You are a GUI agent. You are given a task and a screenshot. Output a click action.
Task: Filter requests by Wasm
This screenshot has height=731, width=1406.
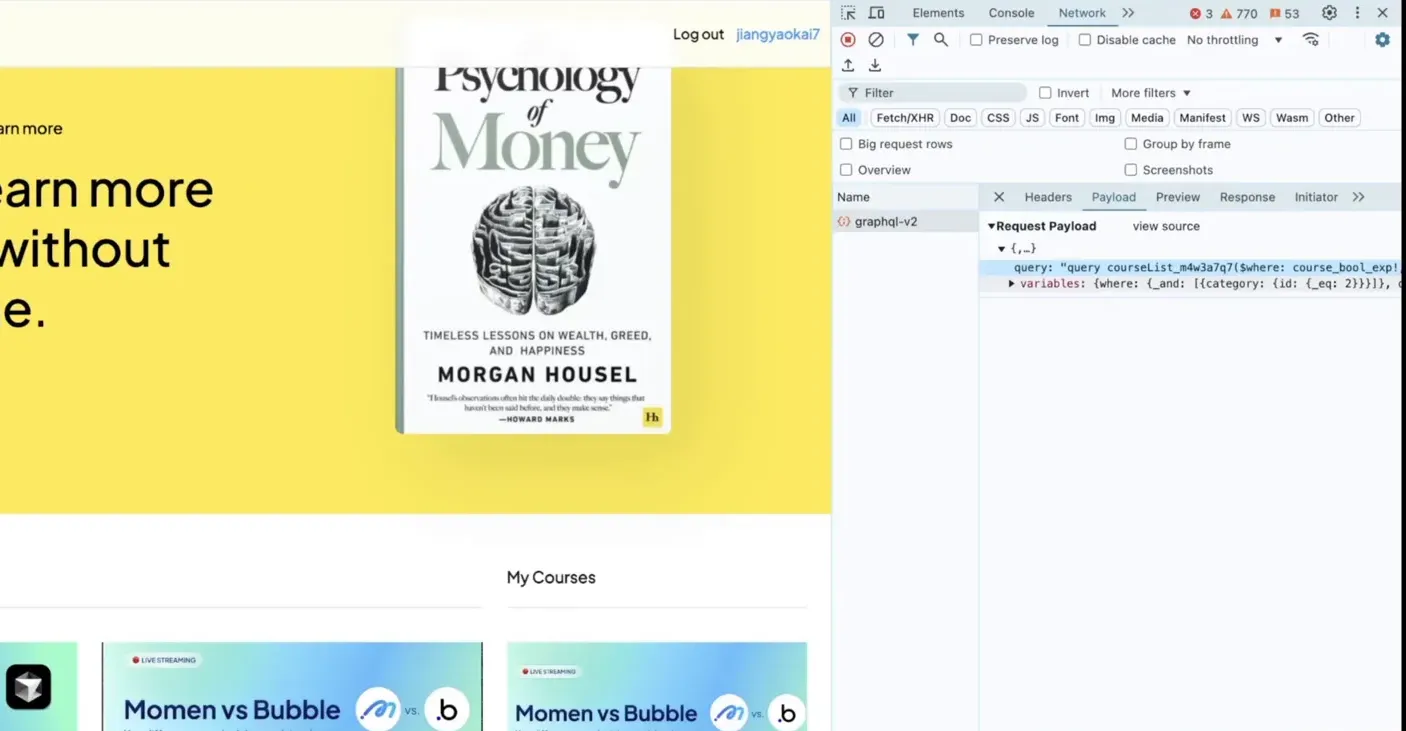pos(1292,118)
